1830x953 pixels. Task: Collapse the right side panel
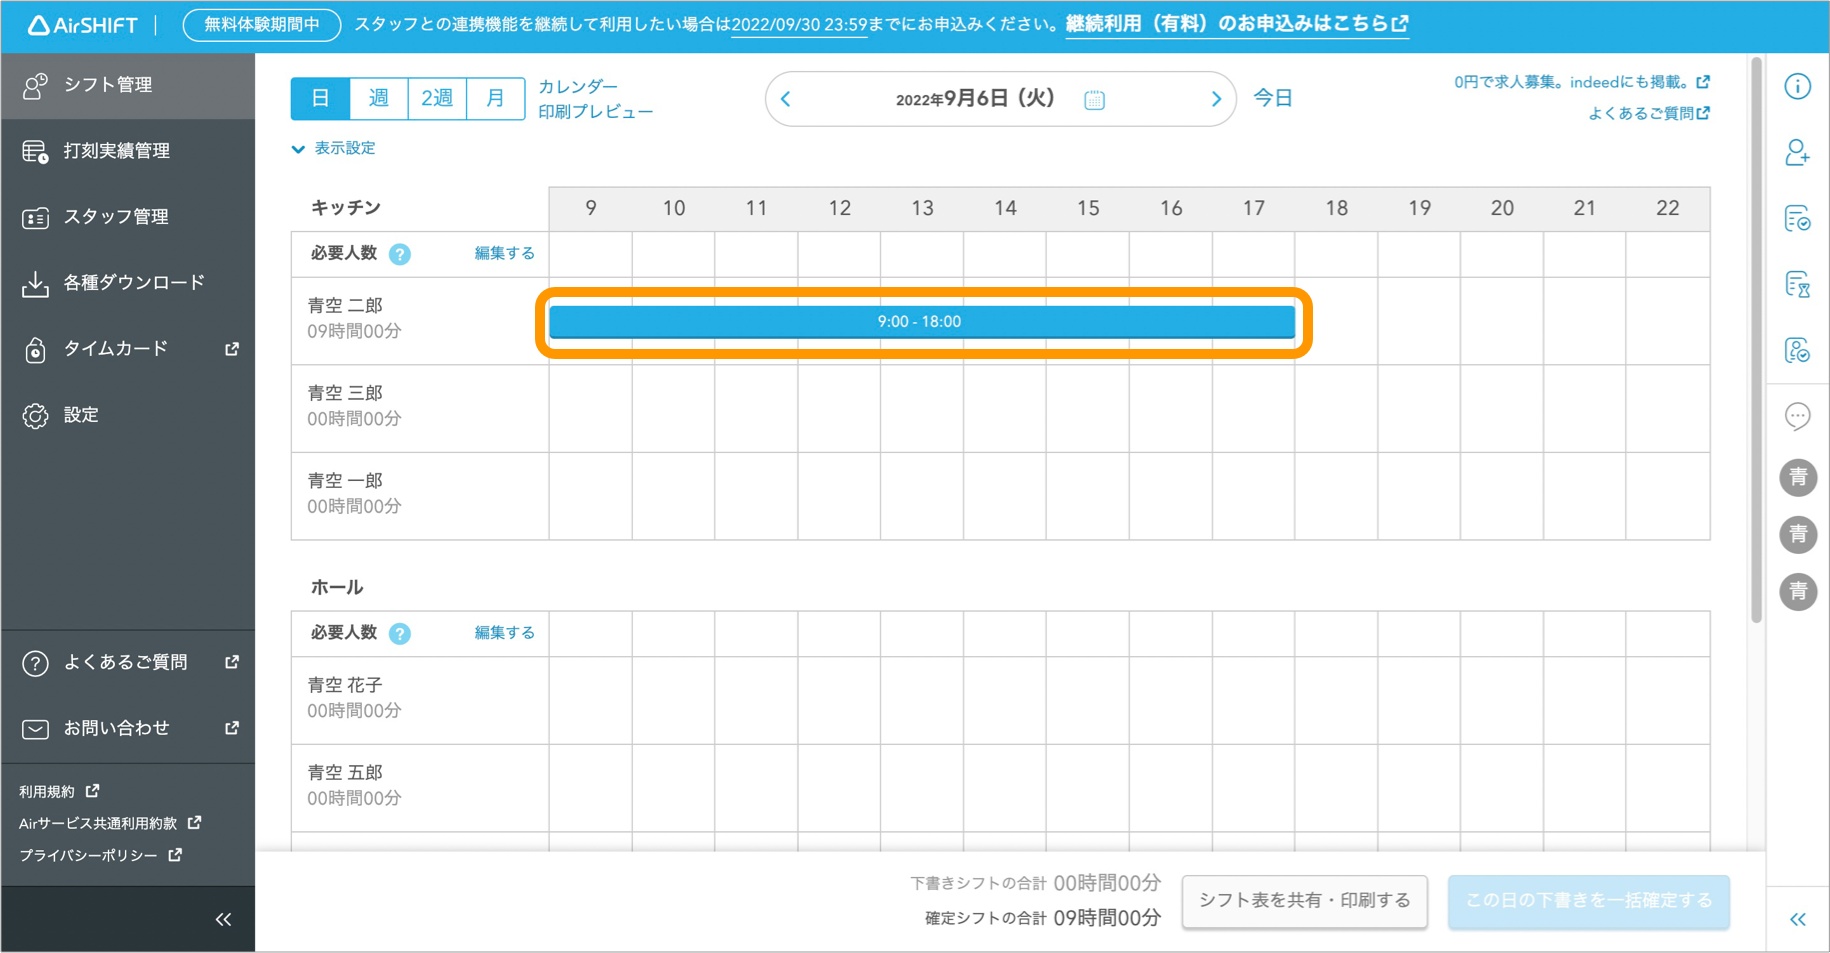(x=1797, y=919)
